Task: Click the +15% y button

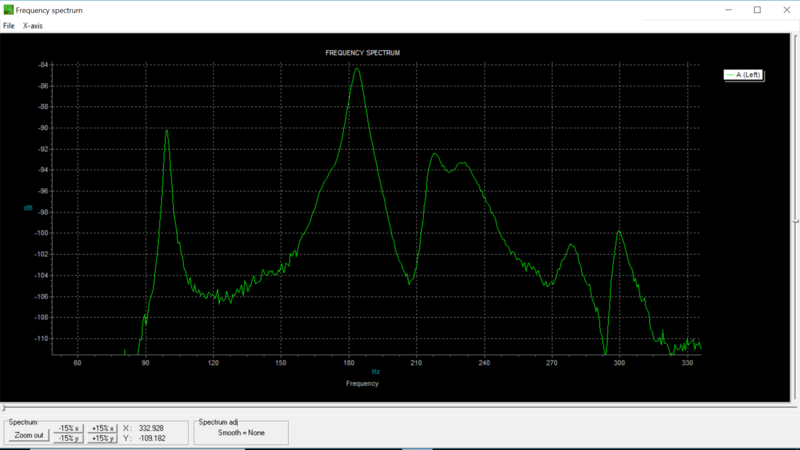Action: [103, 438]
